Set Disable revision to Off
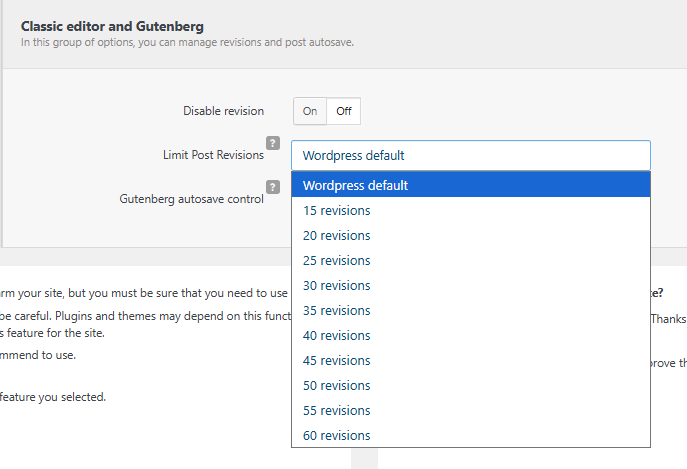This screenshot has height=469, width=687. [x=344, y=111]
